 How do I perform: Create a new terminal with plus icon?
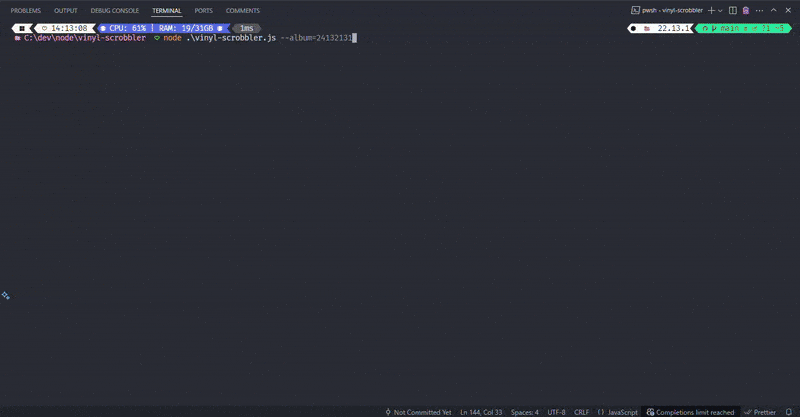coord(711,10)
